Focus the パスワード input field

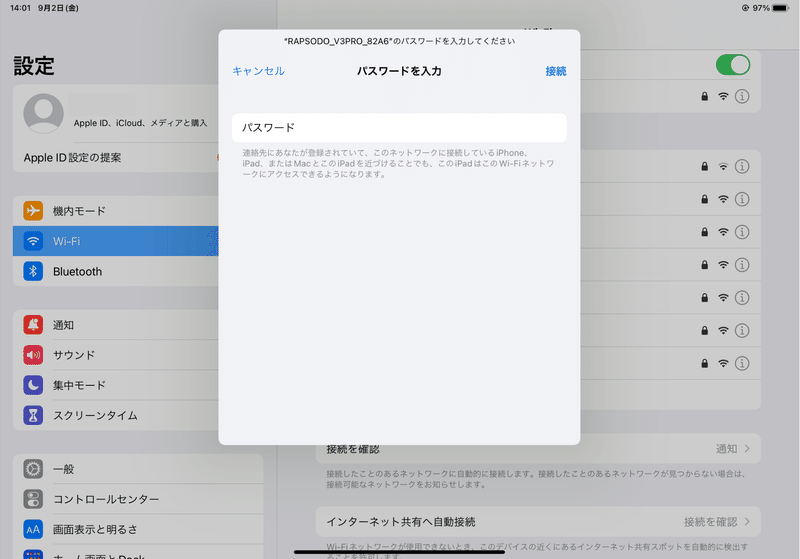tap(399, 128)
